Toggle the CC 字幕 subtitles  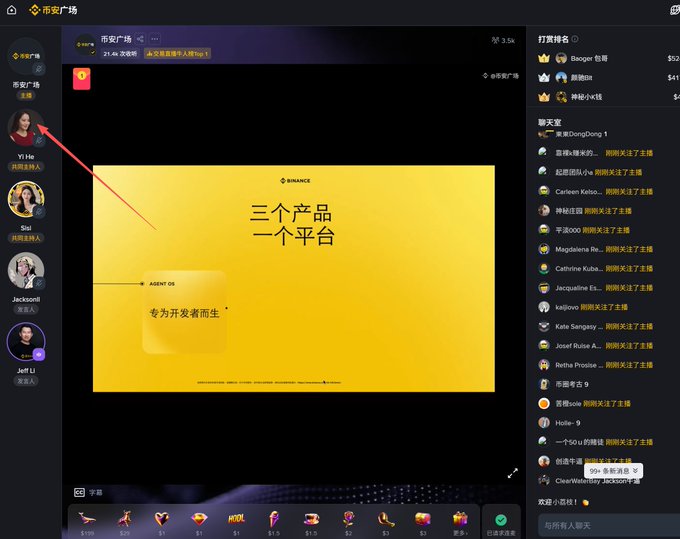pos(88,492)
